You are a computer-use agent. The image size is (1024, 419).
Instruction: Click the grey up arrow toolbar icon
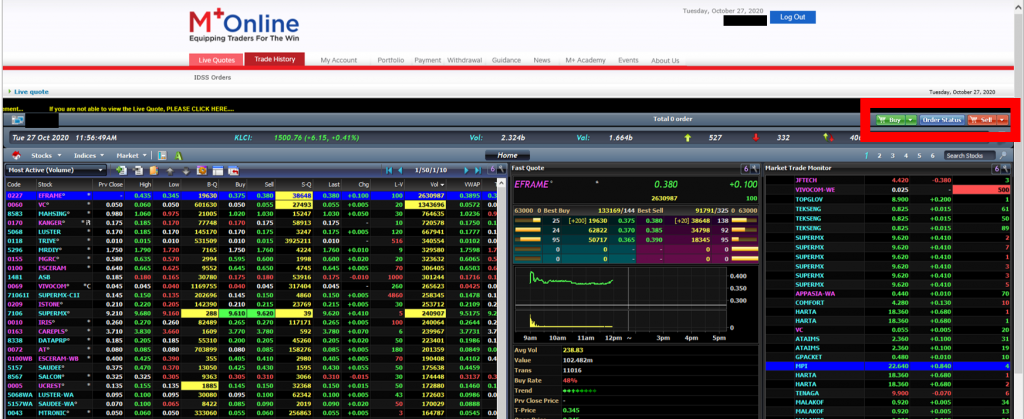pos(170,171)
